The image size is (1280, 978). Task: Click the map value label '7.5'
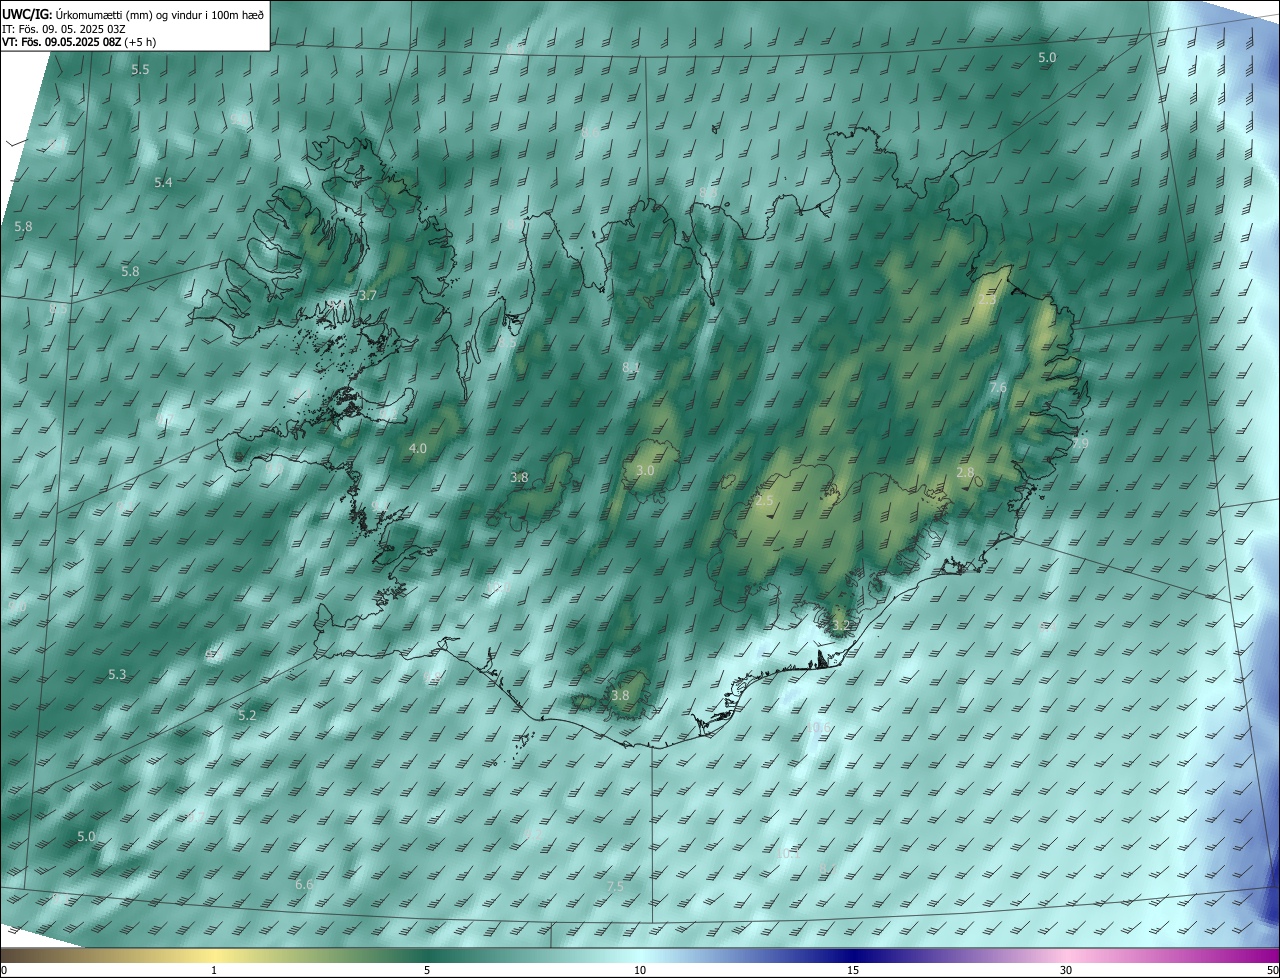(615, 887)
